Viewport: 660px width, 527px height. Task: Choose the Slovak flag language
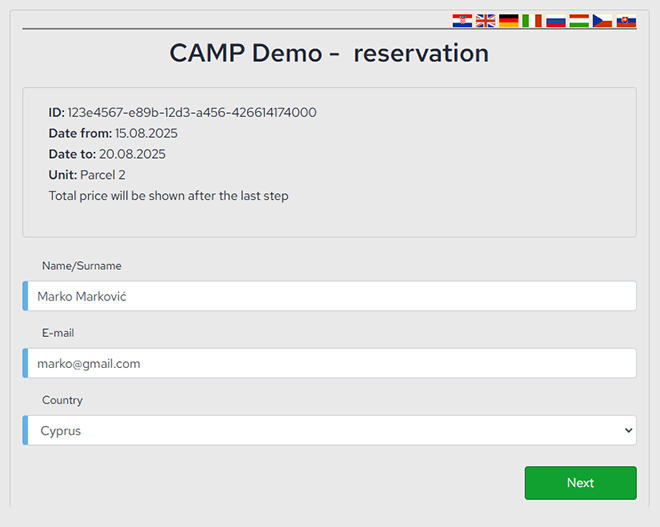[626, 20]
